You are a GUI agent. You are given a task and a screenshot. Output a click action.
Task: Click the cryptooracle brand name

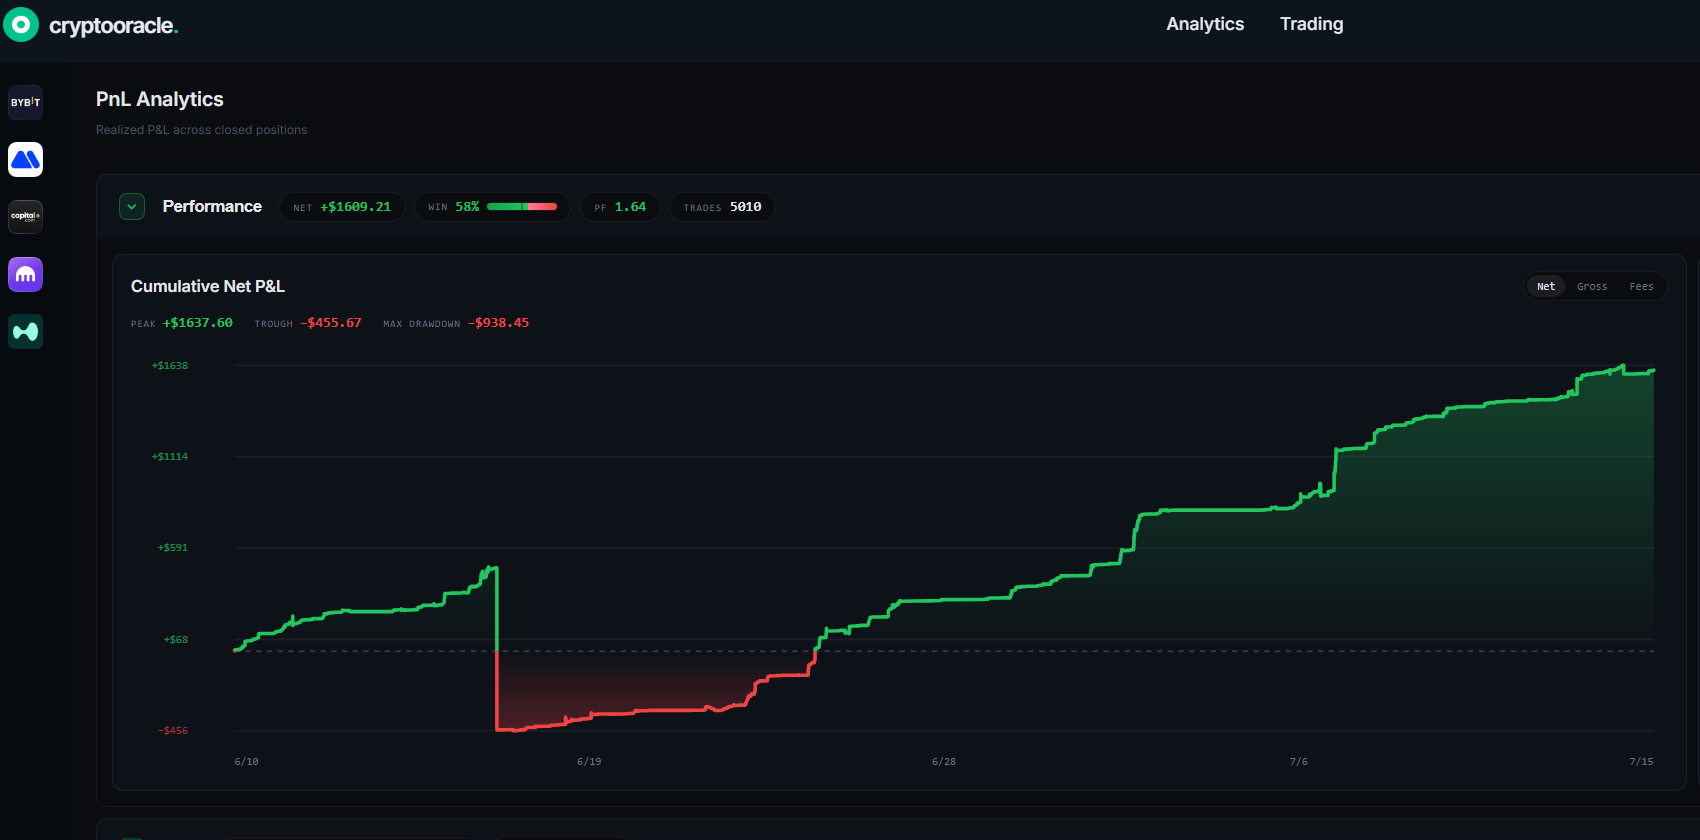[113, 26]
